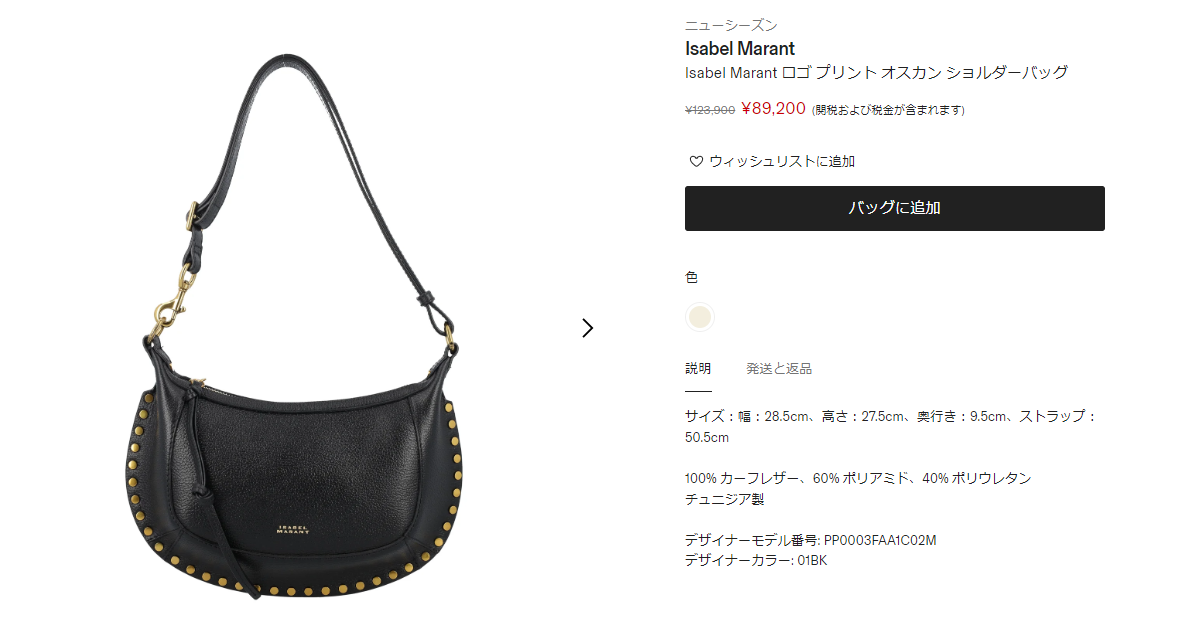Select the ロゴ プリント オスカン product title
The image size is (1200, 636).
[x=877, y=72]
